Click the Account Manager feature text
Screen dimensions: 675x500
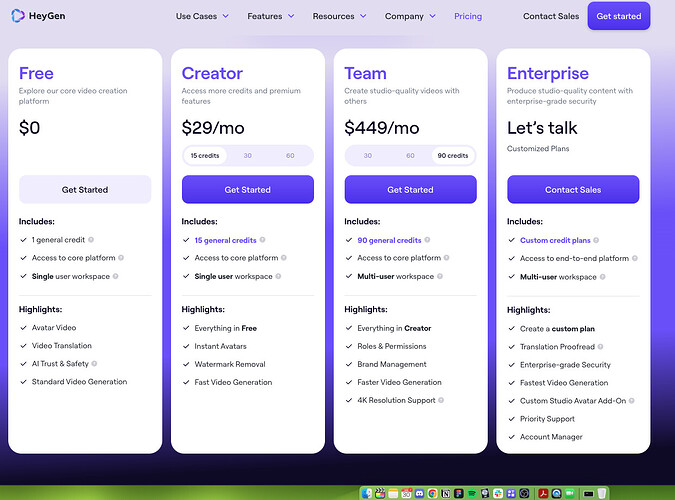[551, 437]
